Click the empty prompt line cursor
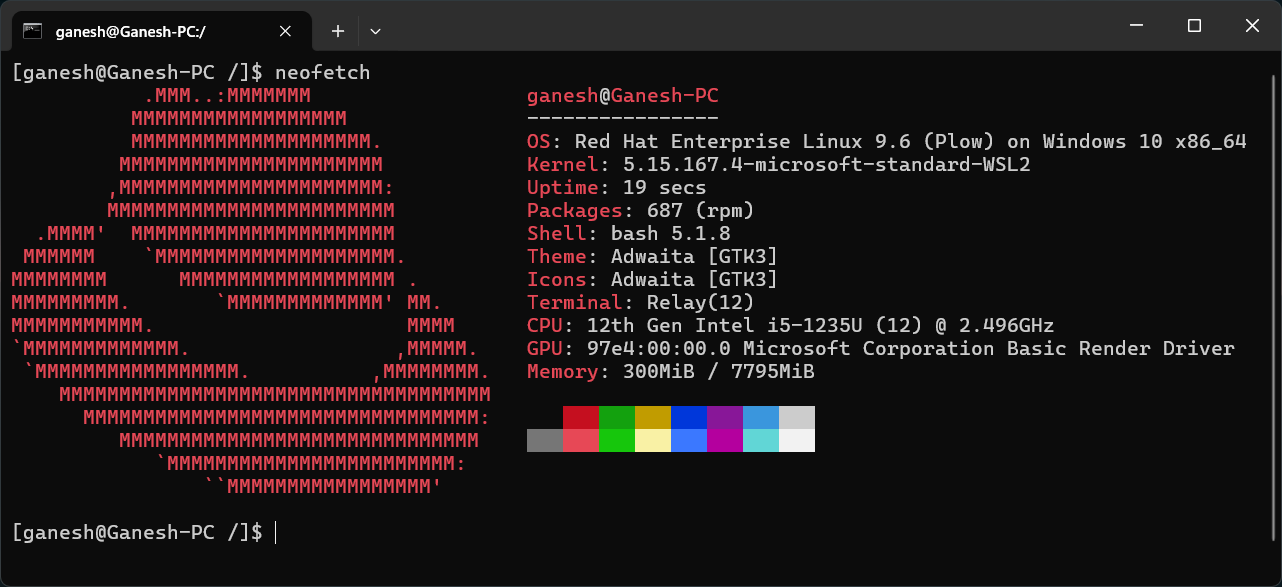Image resolution: width=1282 pixels, height=587 pixels. tap(275, 533)
